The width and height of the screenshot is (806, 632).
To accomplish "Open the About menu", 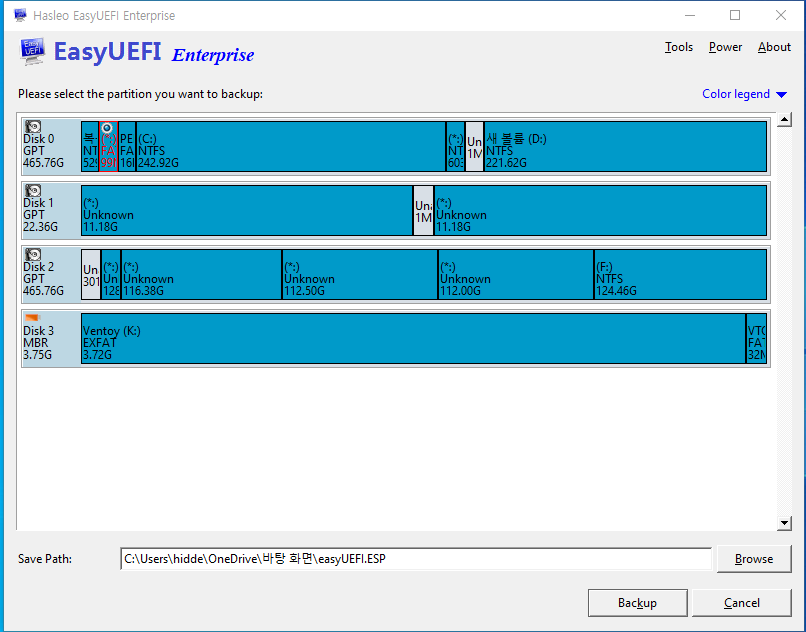I will [774, 47].
